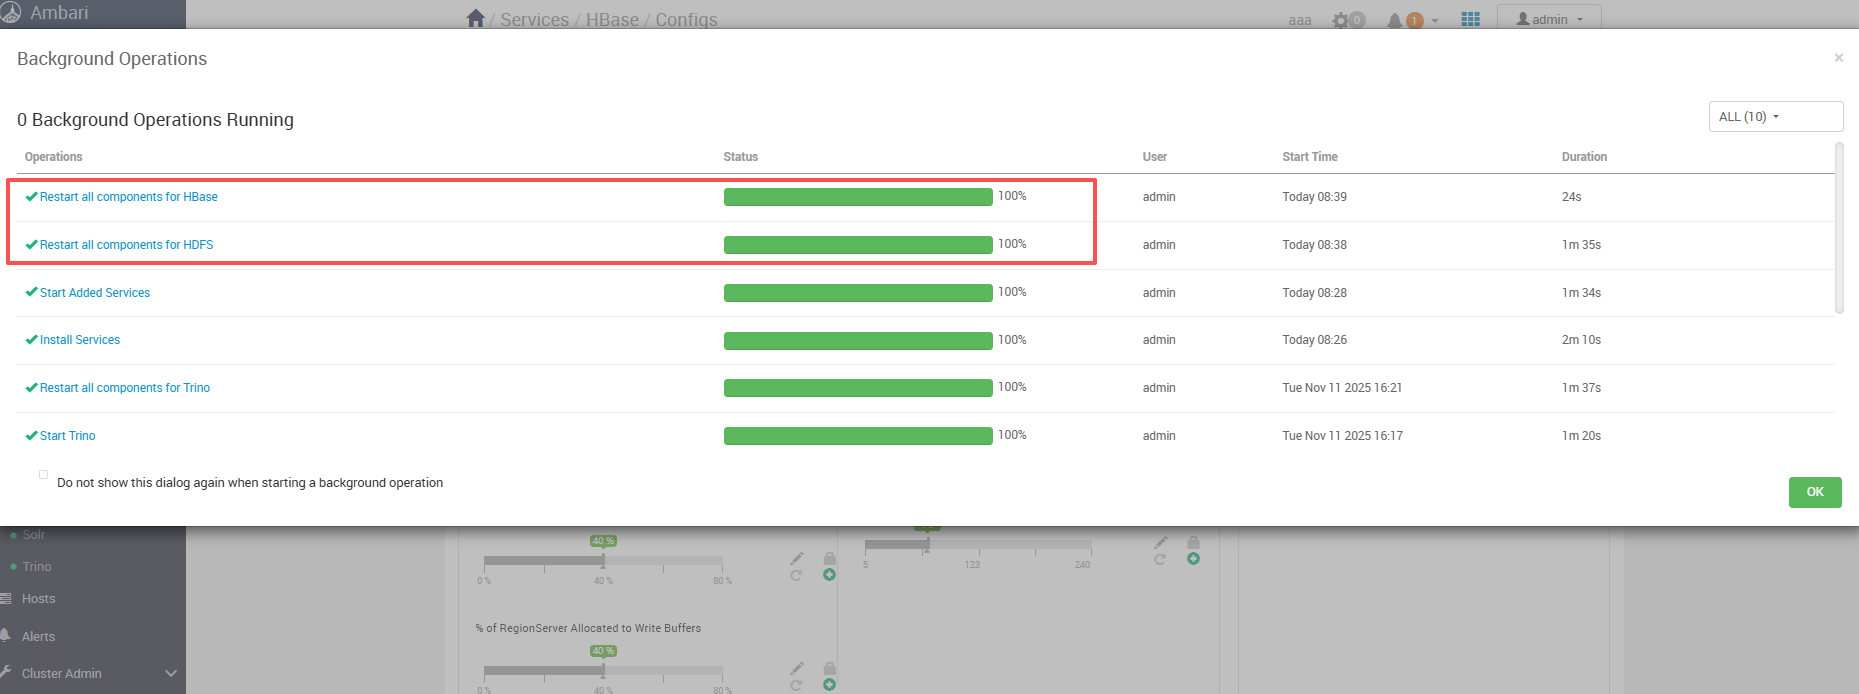Click pencil icon beside RegionServer Write Buffers slider
The image size is (1859, 694).
tap(797, 667)
